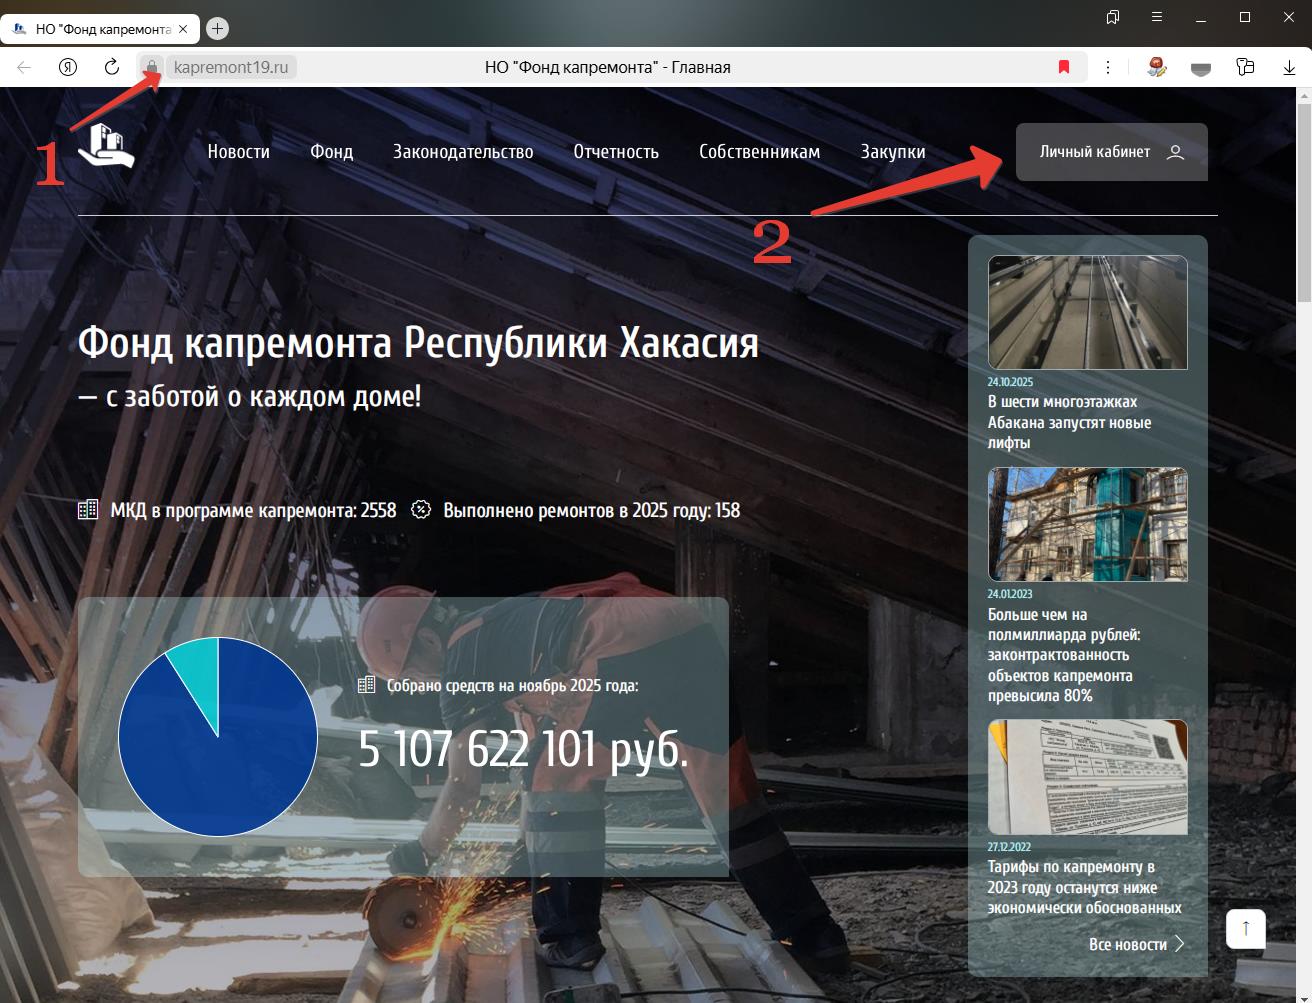Open the downloads arrow icon

[x=1289, y=67]
